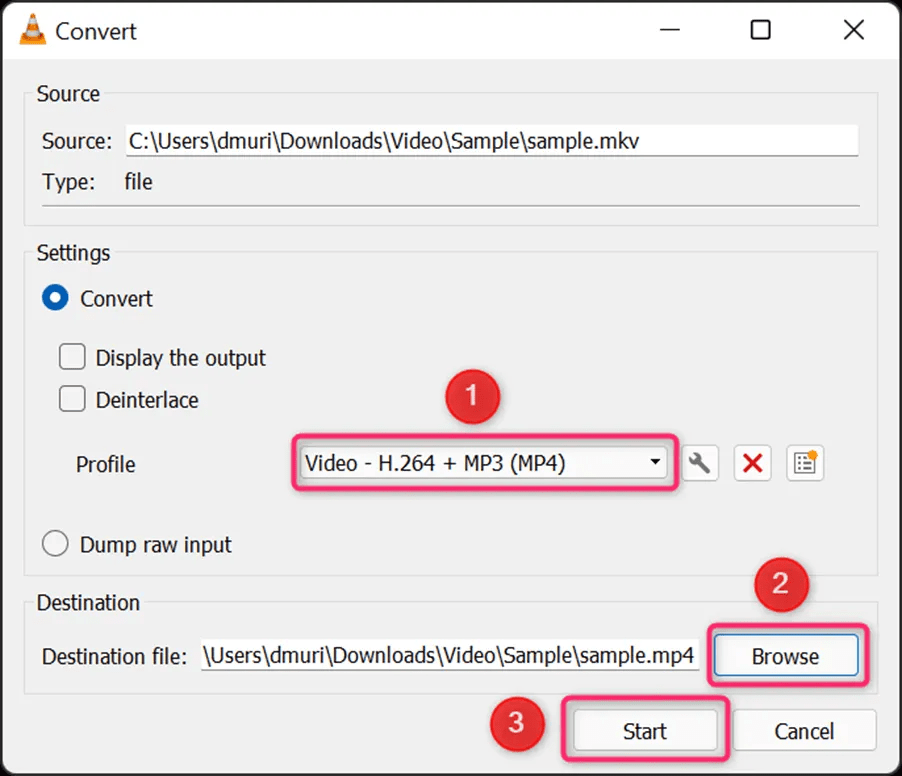
Task: Open the profile editor with the wrench icon
Action: (700, 463)
